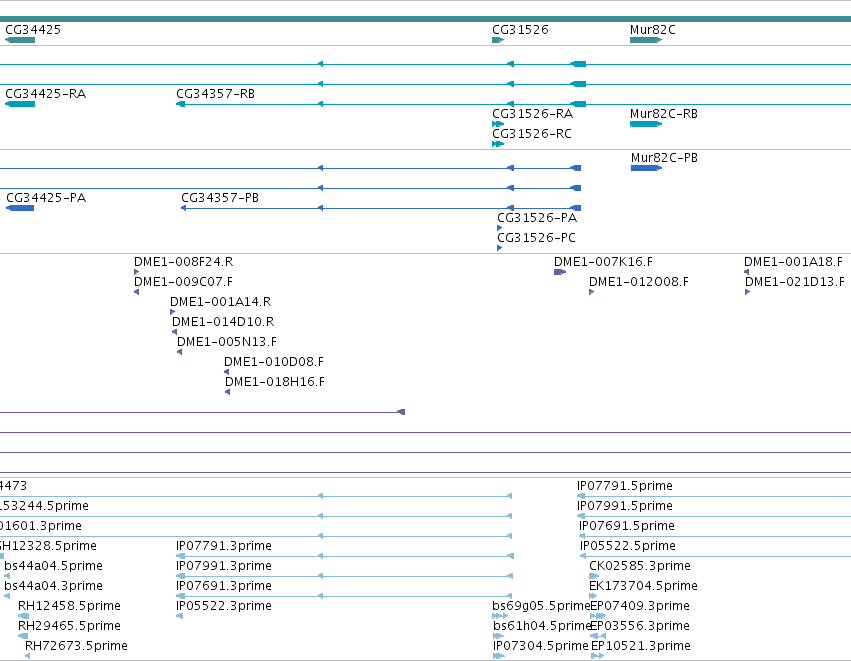Select the DME1-008F24.R label

(183, 262)
